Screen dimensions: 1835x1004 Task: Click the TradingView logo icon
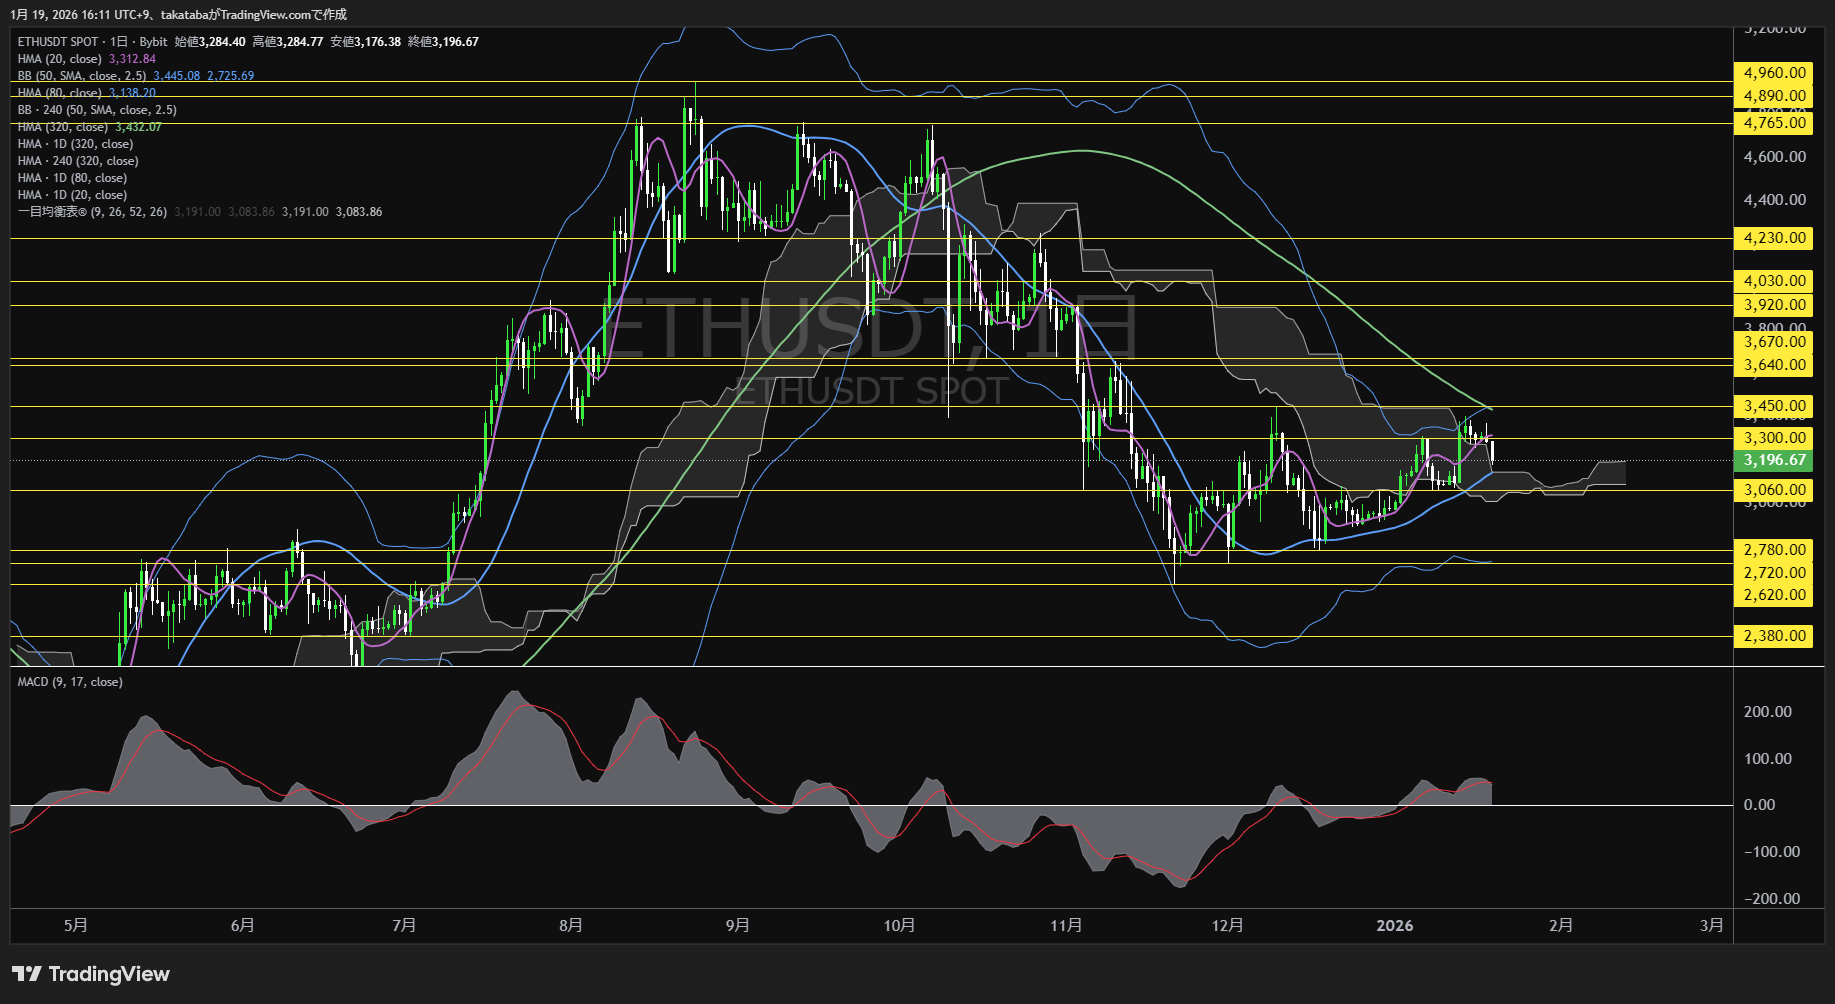pyautogui.click(x=27, y=974)
